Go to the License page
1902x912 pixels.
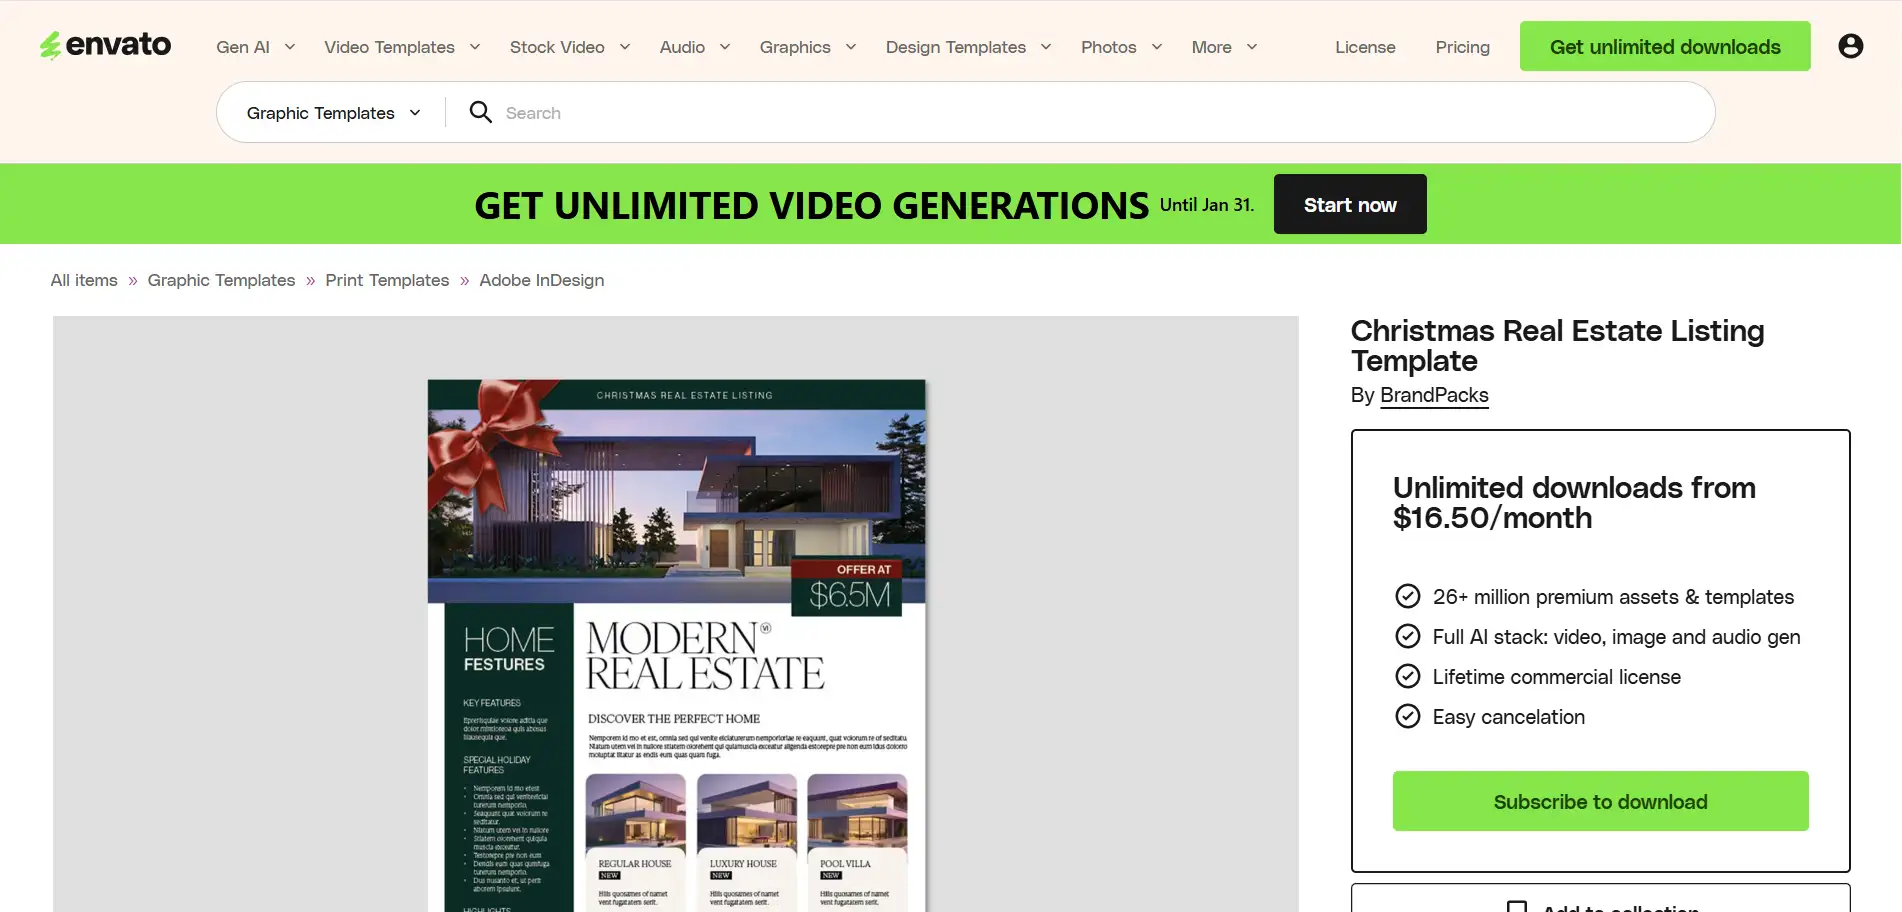click(1365, 47)
